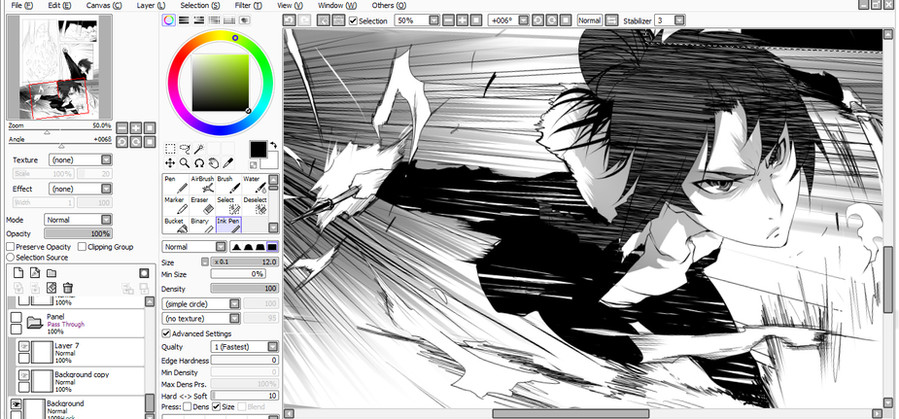Screen dimensions: 899x419
Task: Select the AirBrush tool
Action: (202, 185)
